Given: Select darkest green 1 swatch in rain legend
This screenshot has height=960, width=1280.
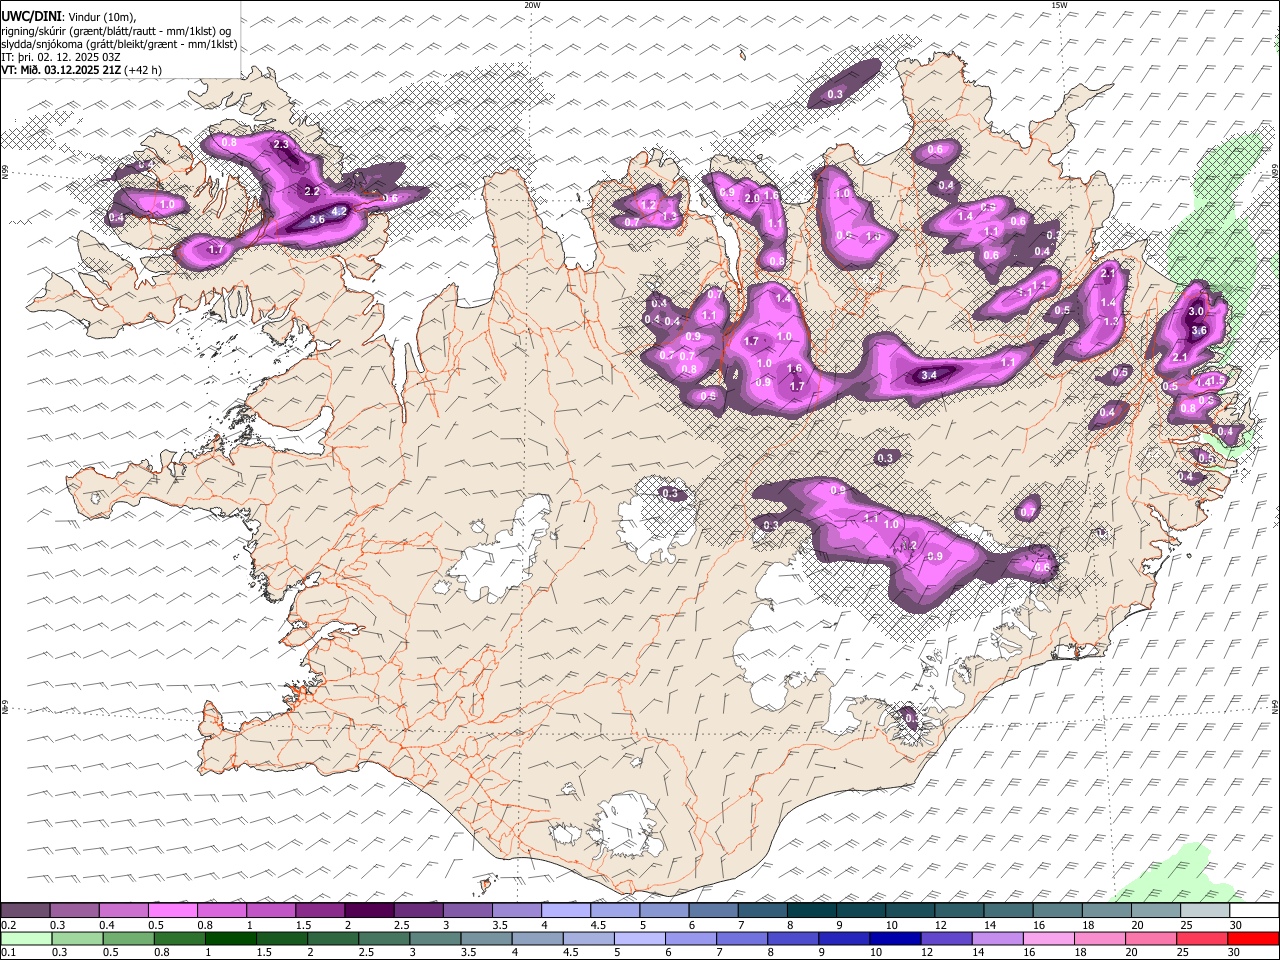Looking at the screenshot, I should 231,939.
